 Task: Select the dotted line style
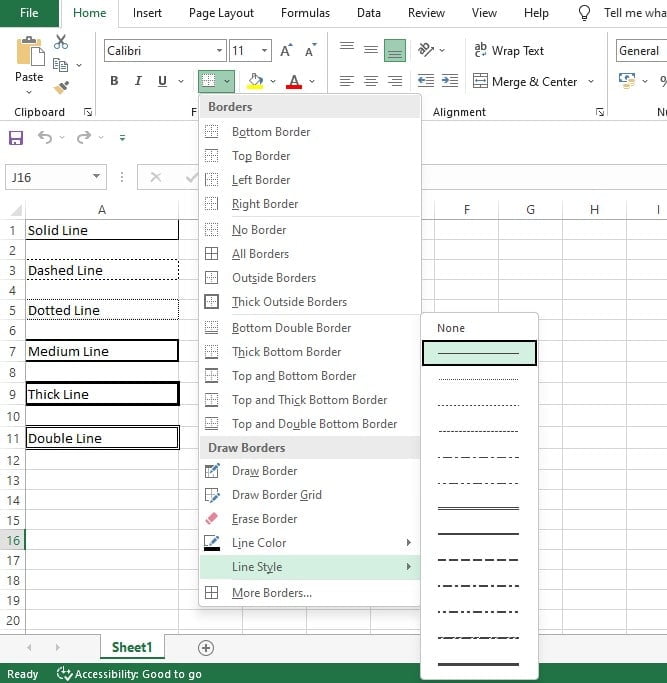click(479, 379)
